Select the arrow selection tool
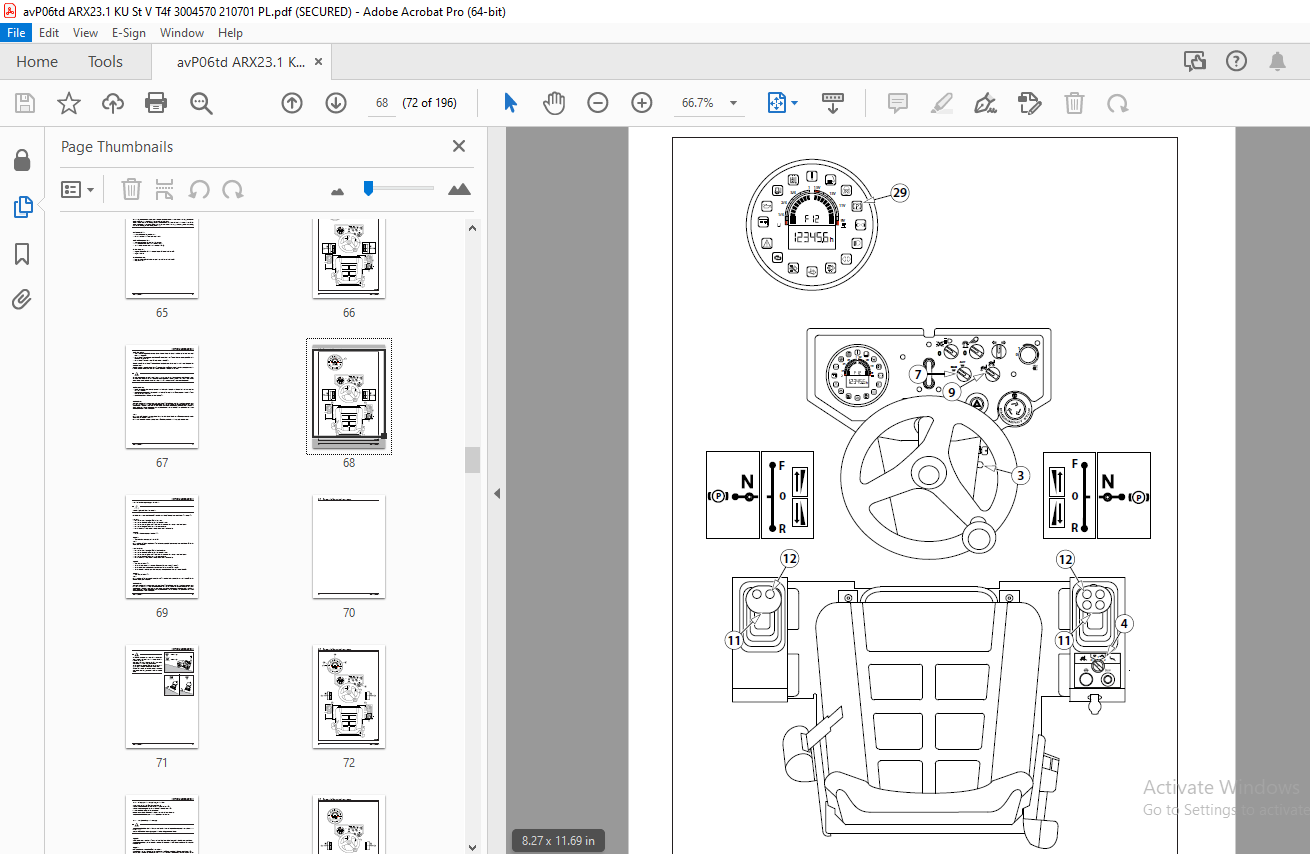 coord(511,103)
